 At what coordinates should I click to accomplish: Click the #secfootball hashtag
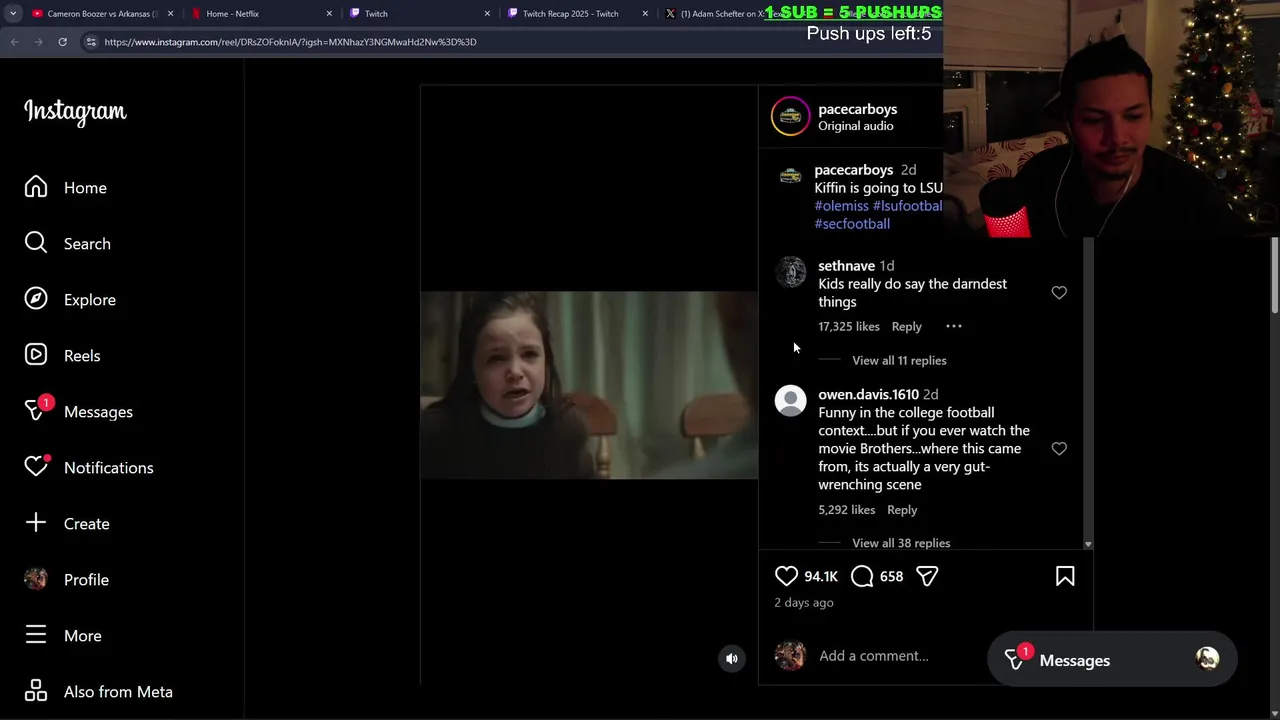pyautogui.click(x=852, y=224)
